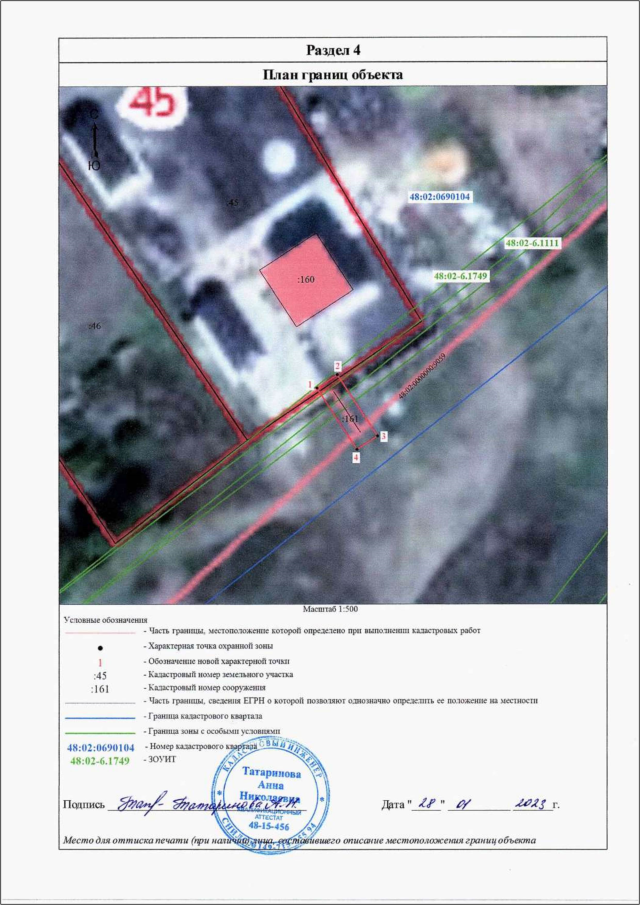The width and height of the screenshot is (640, 905).
Task: Click the green special zone line in legend
Action: pyautogui.click(x=99, y=732)
